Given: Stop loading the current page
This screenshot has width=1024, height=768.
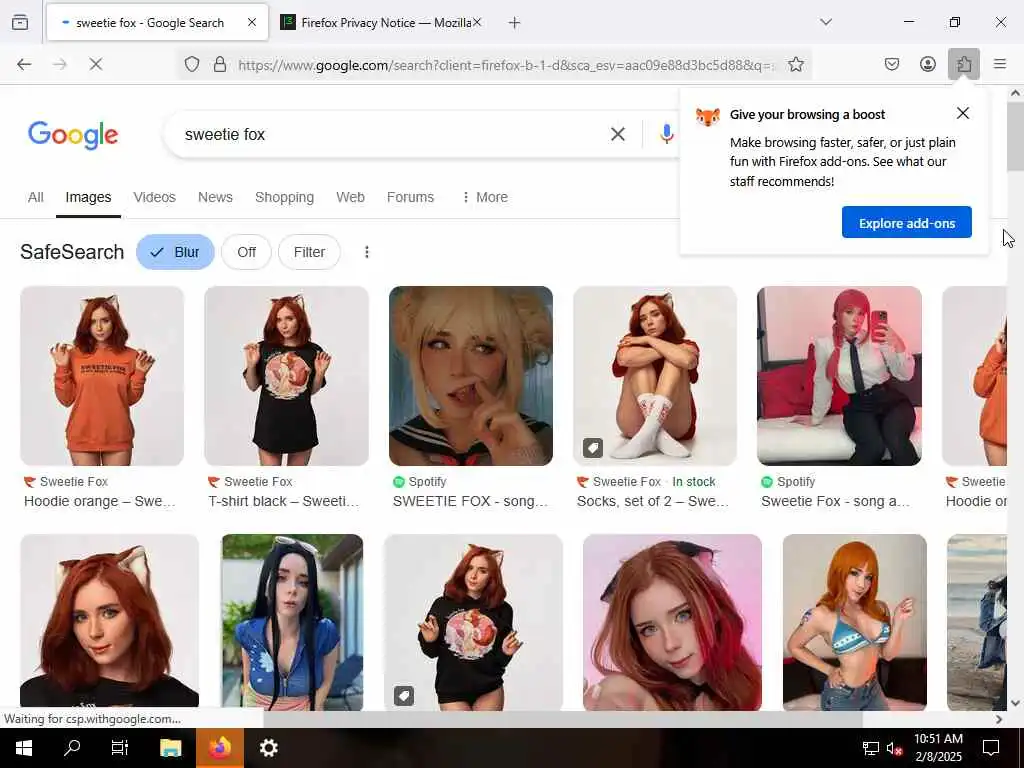Looking at the screenshot, I should tap(95, 64).
